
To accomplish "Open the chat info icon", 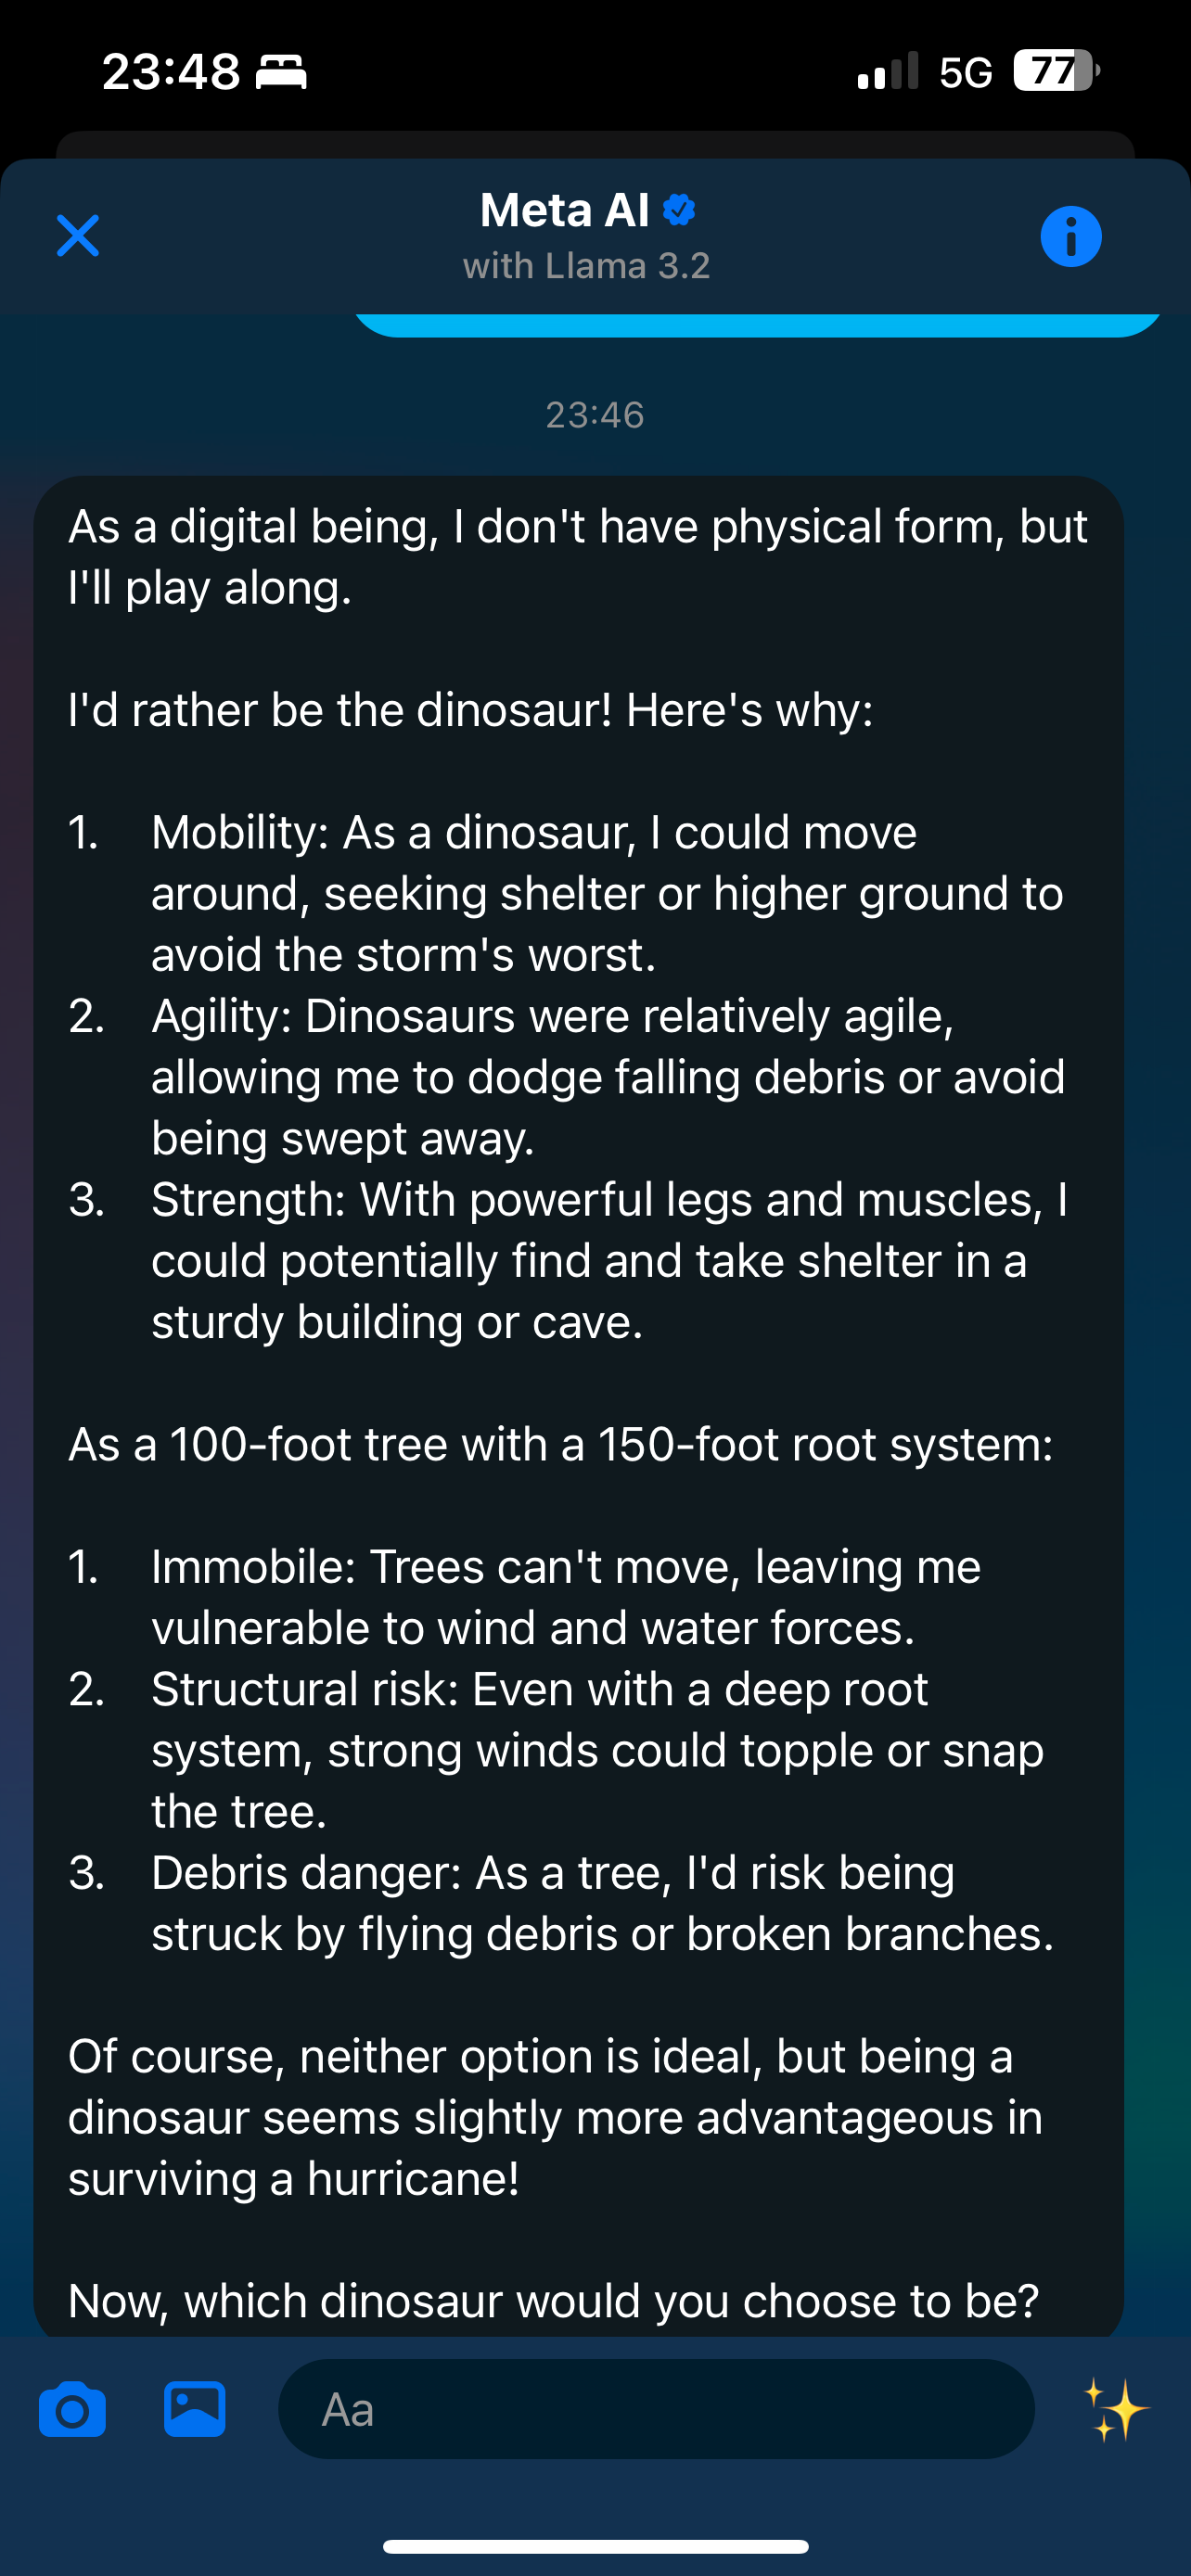I will coord(1070,237).
